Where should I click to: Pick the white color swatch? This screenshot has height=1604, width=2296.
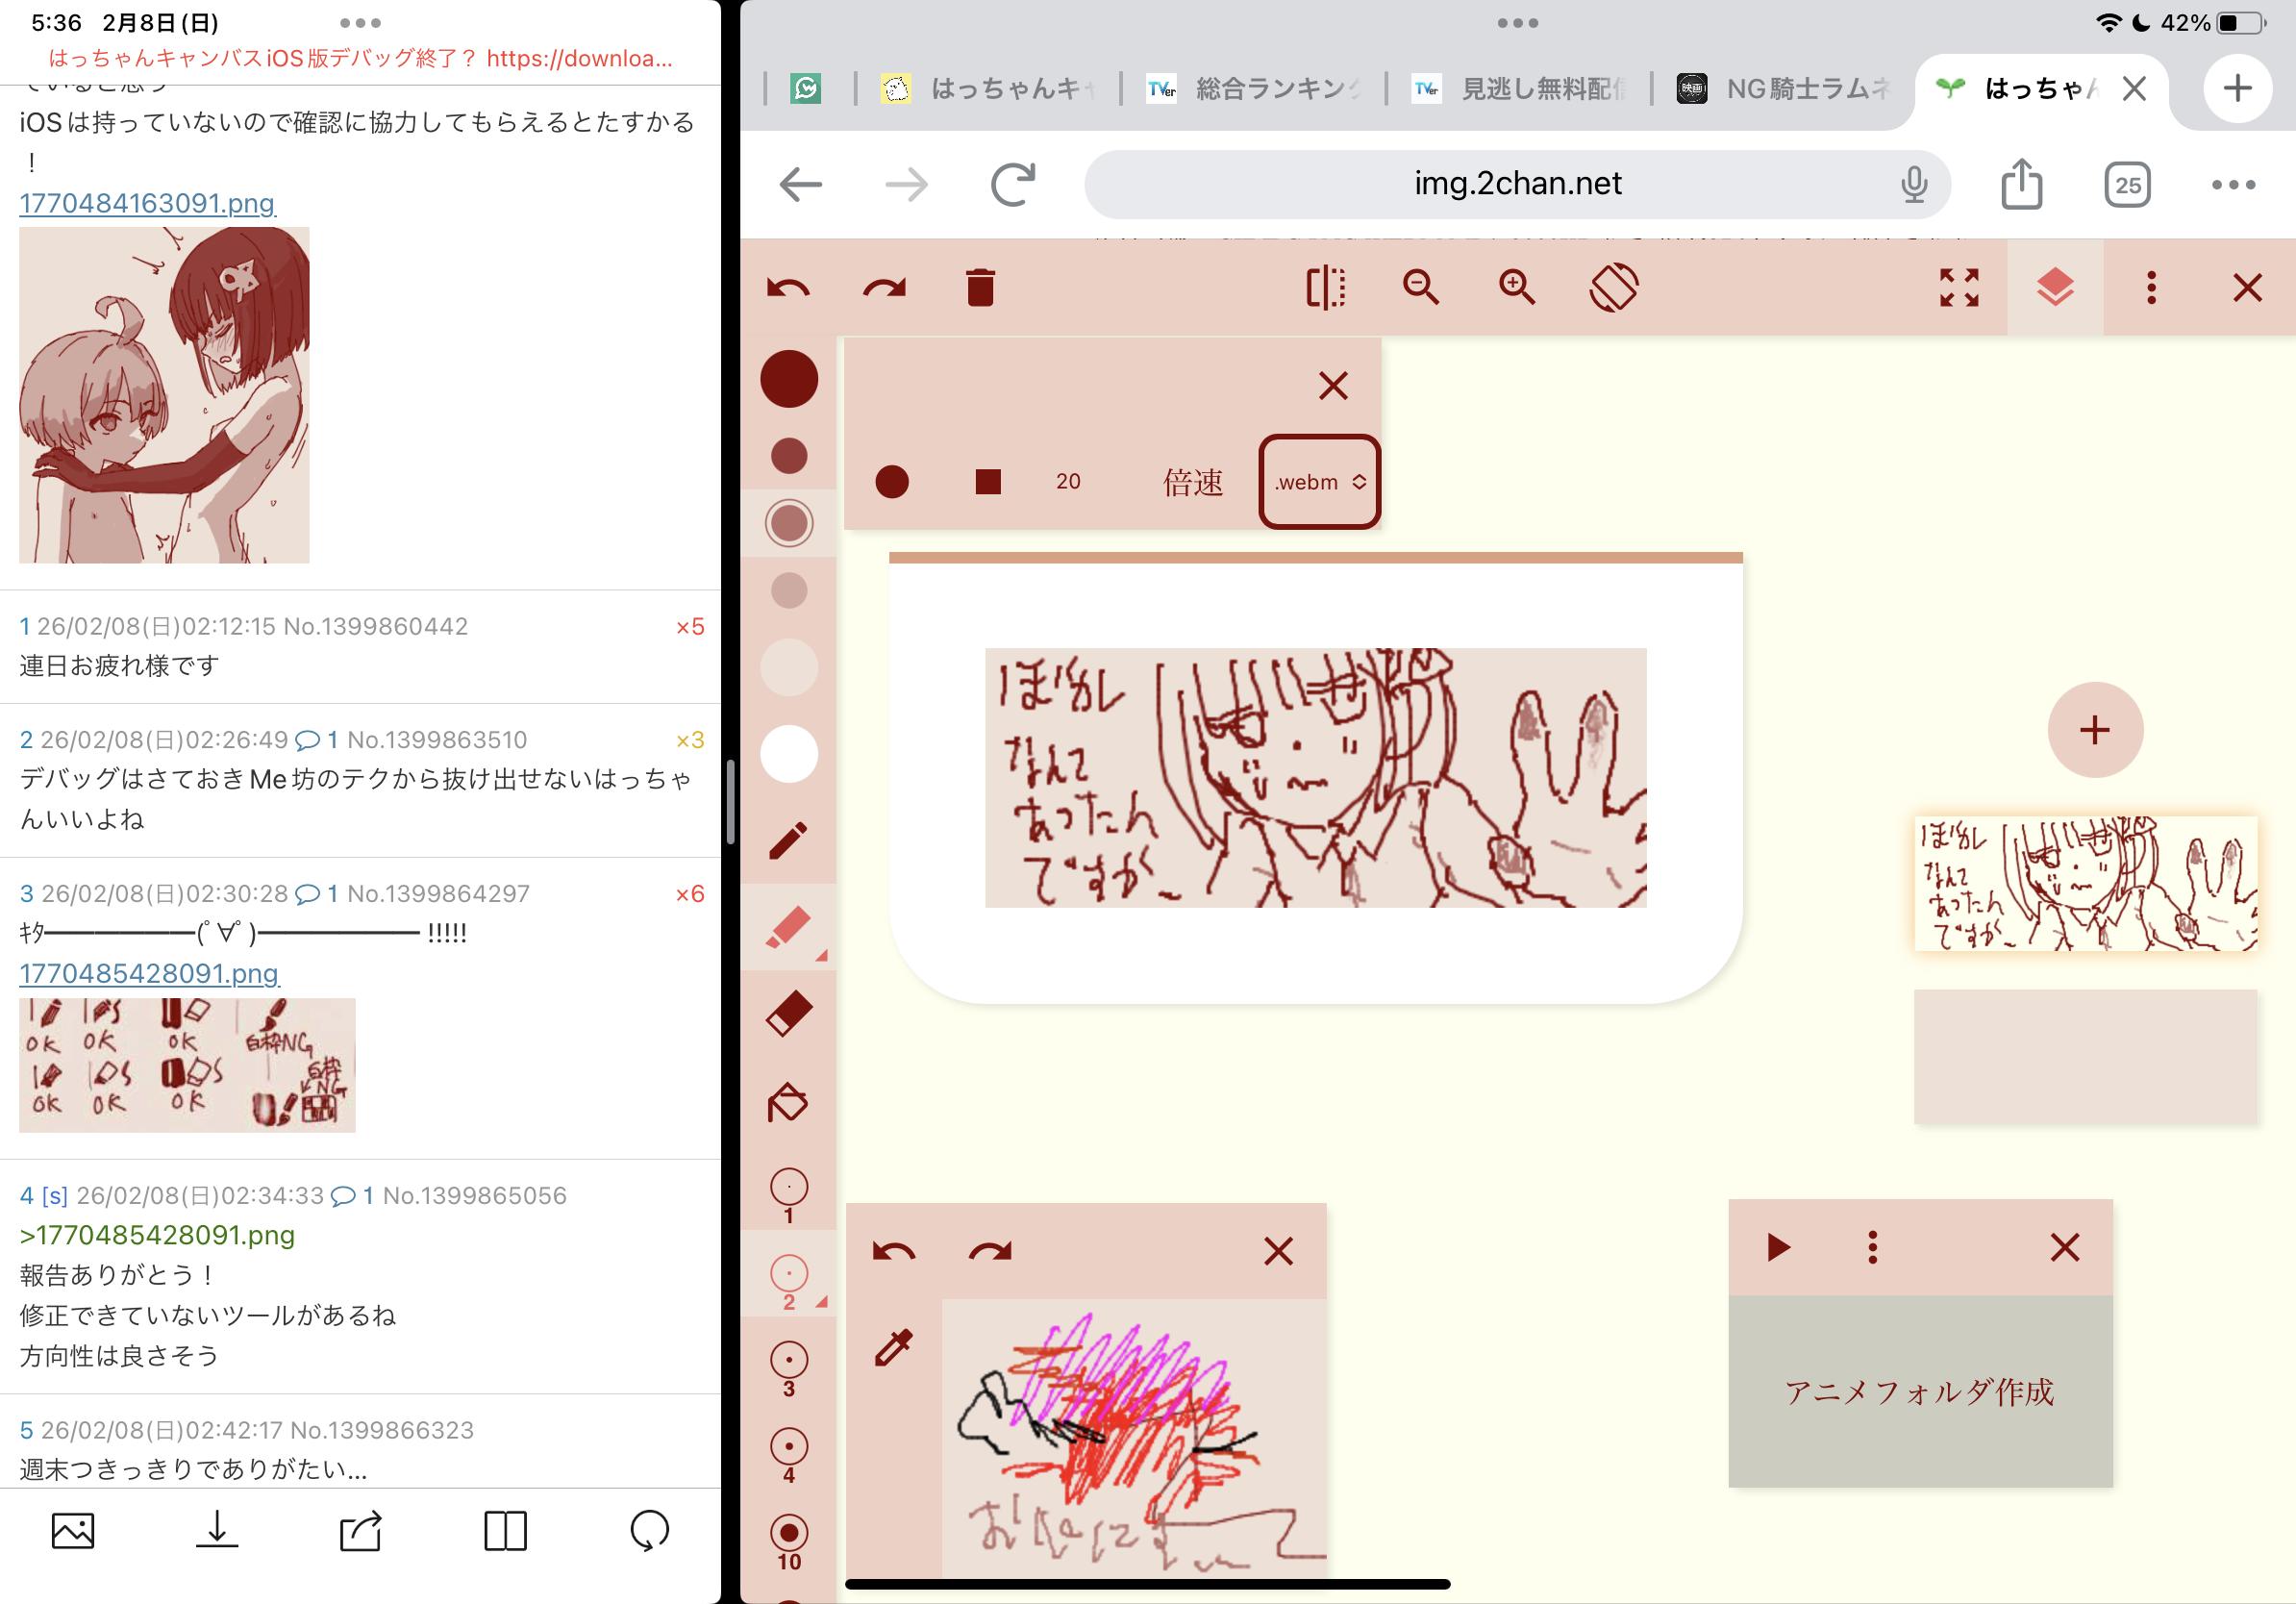click(788, 753)
